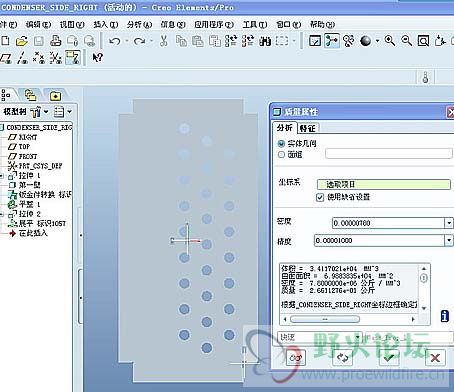Open the density value dropdown arrow
Image resolution: width=454 pixels, height=392 pixels.
click(x=449, y=223)
